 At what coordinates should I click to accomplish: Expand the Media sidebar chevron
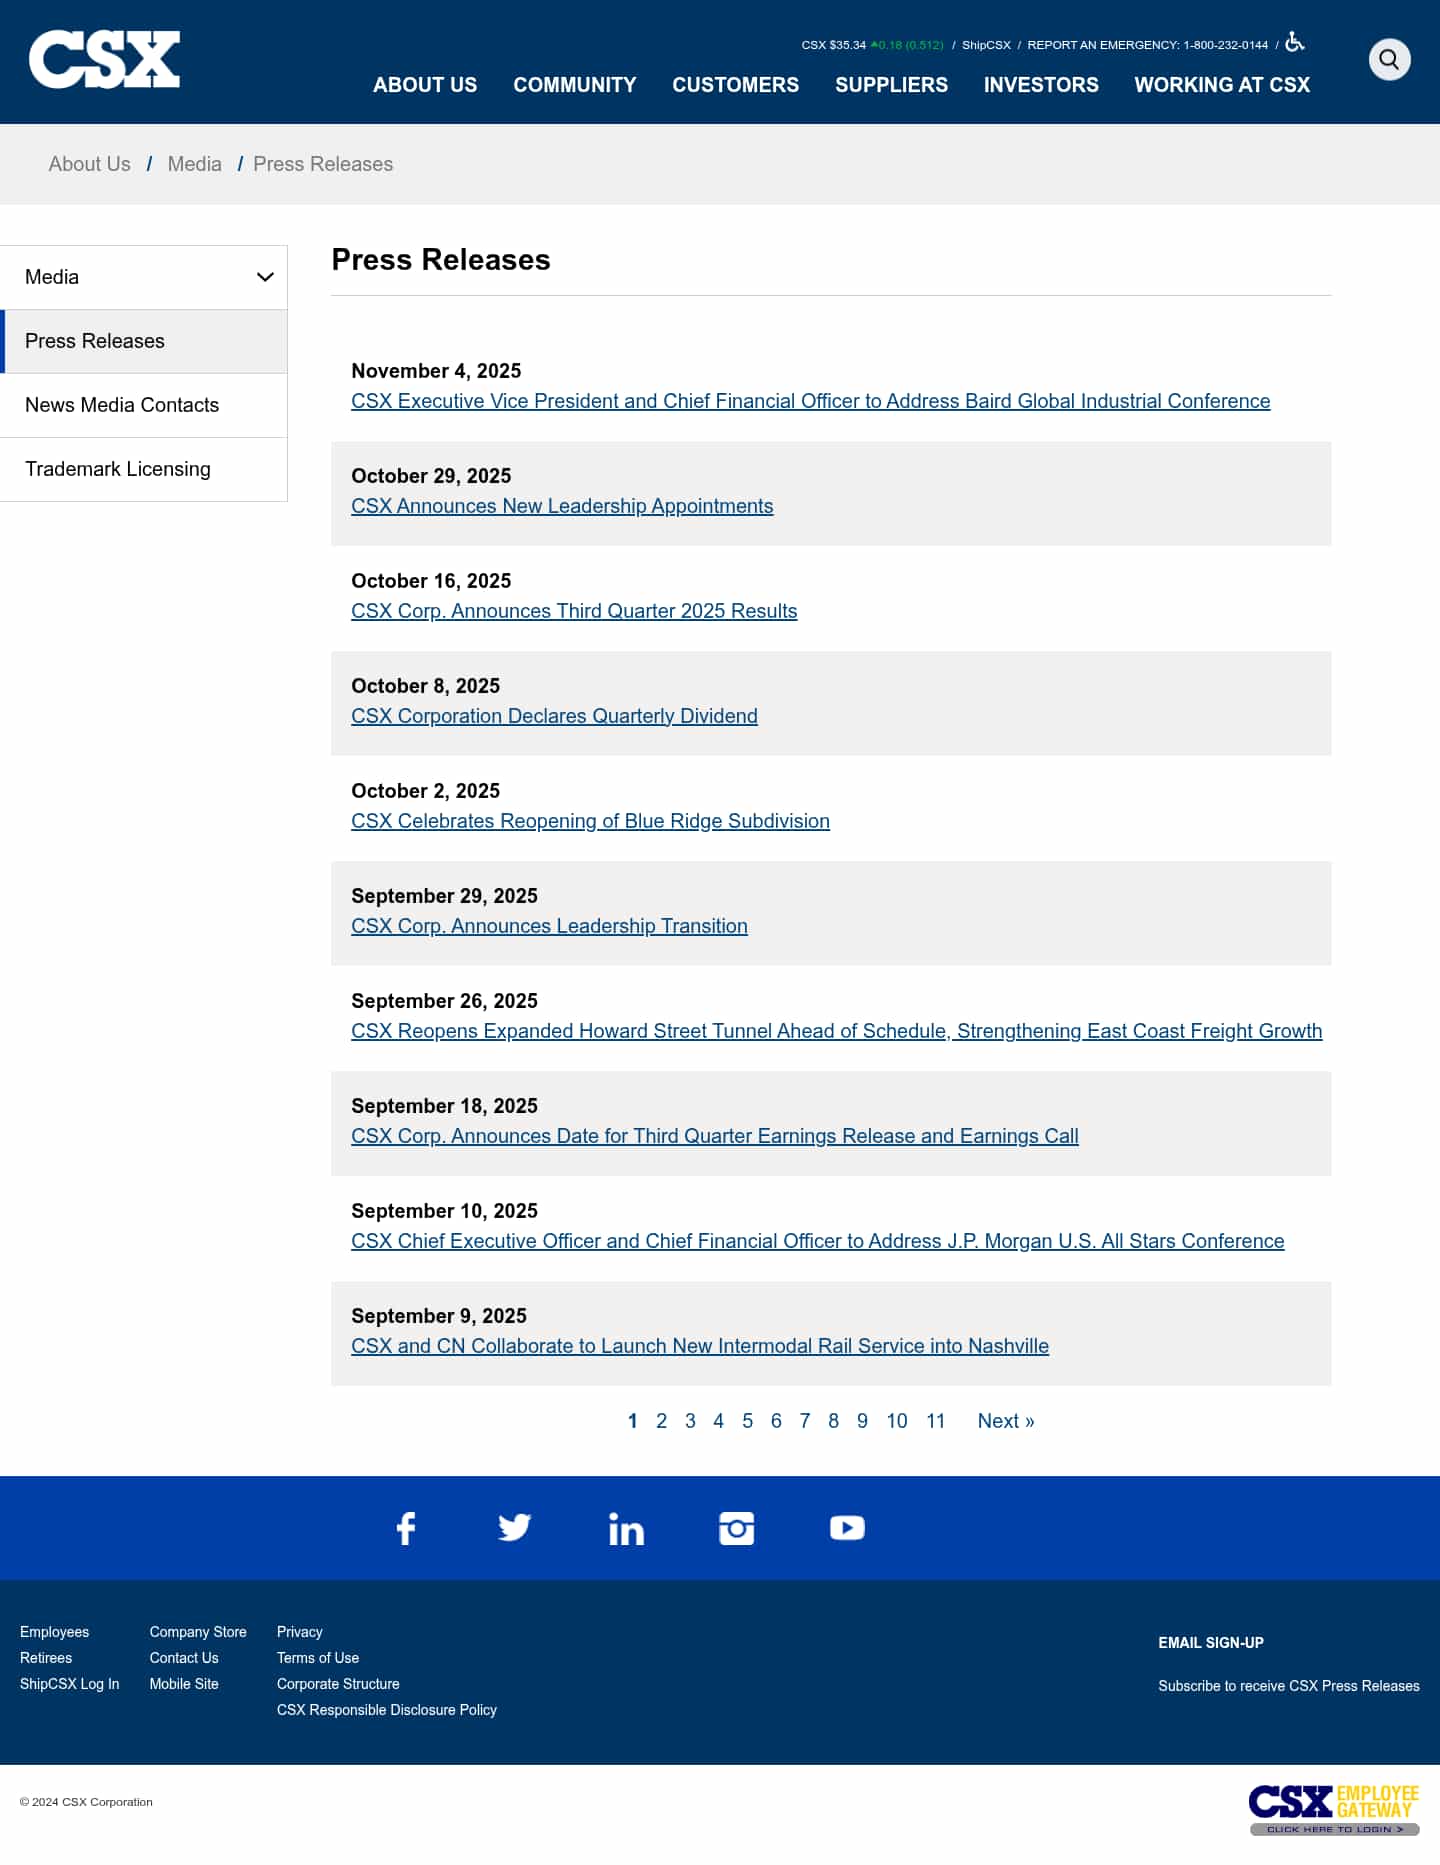click(x=265, y=277)
